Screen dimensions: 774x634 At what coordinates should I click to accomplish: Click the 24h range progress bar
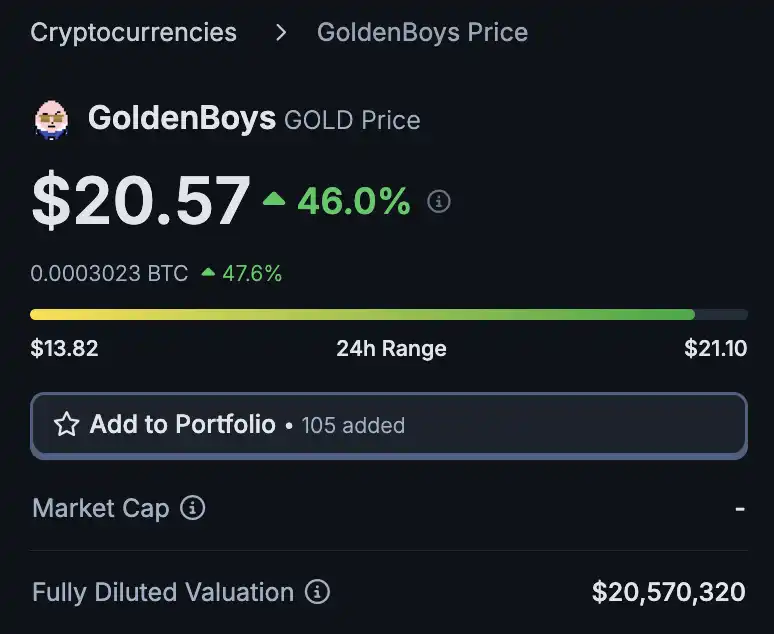[388, 314]
